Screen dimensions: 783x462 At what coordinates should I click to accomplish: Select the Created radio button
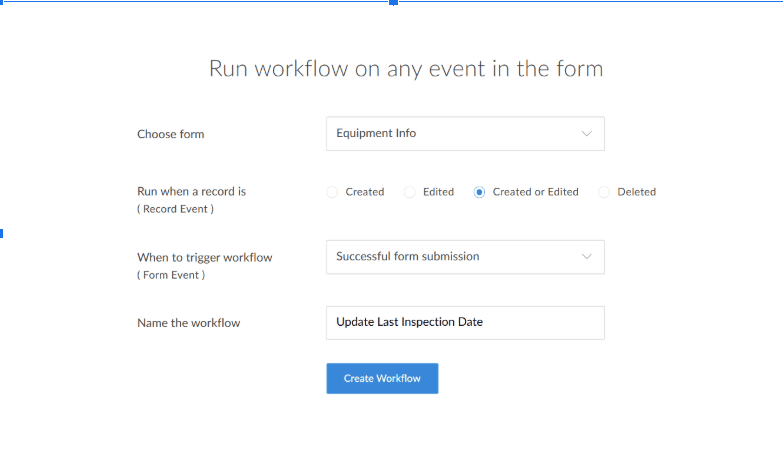click(332, 192)
